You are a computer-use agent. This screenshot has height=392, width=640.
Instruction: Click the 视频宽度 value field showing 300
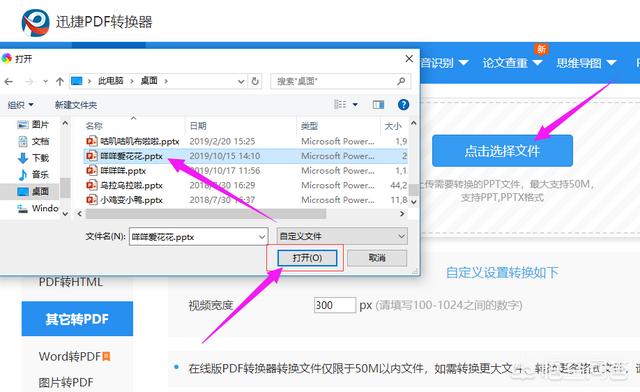(335, 305)
